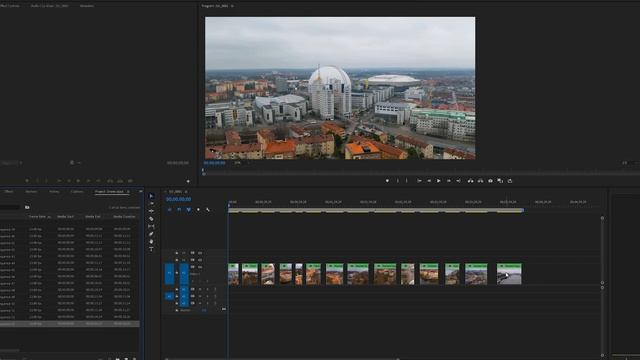Click the Extract button in Program monitor

point(480,181)
